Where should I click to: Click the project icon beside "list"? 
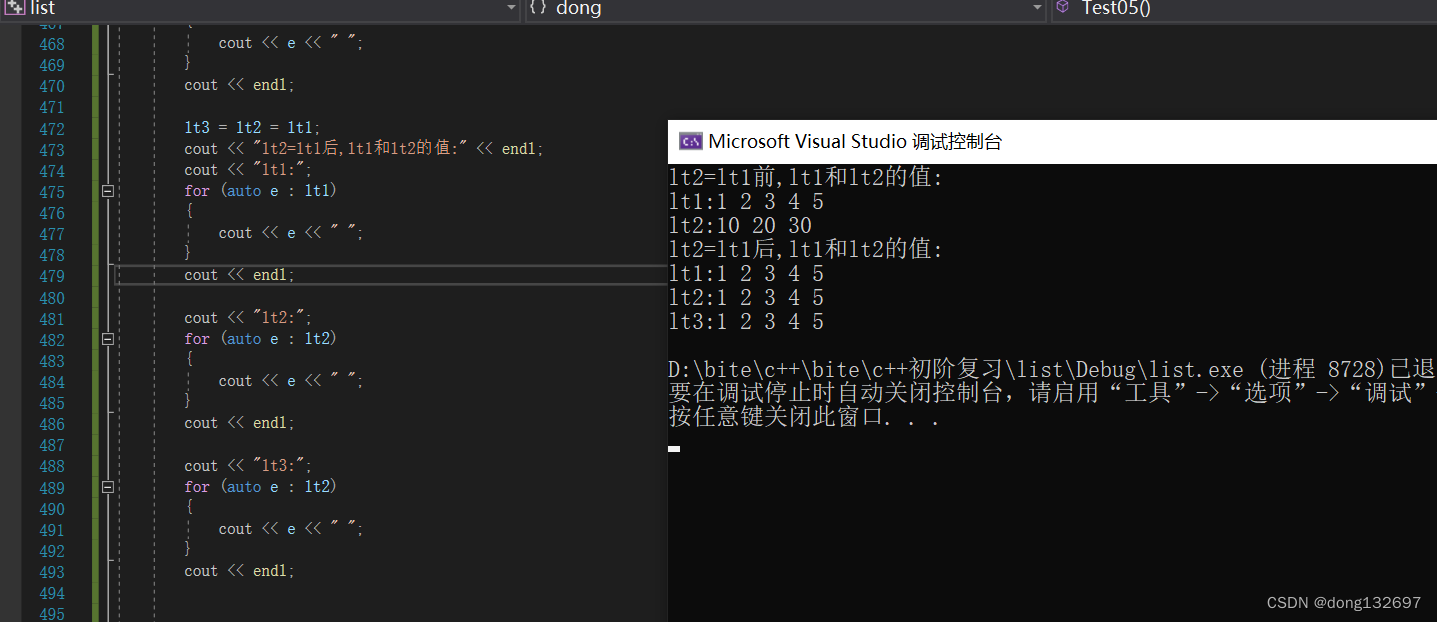(x=14, y=8)
